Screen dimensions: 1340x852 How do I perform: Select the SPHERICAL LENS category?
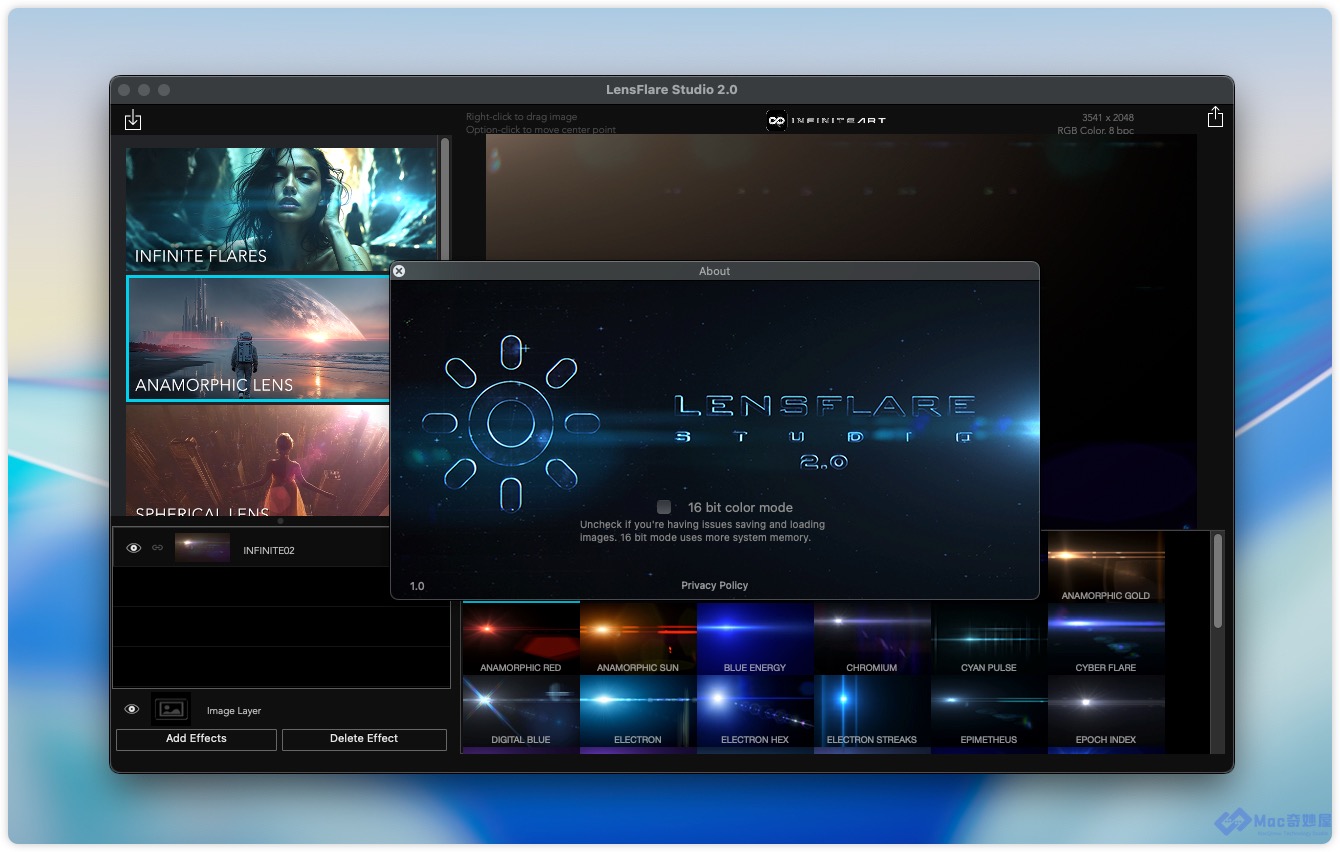tap(258, 461)
